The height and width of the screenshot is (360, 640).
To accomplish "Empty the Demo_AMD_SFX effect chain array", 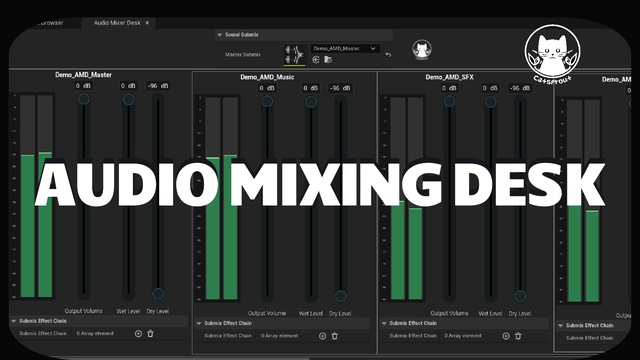I will coord(518,336).
